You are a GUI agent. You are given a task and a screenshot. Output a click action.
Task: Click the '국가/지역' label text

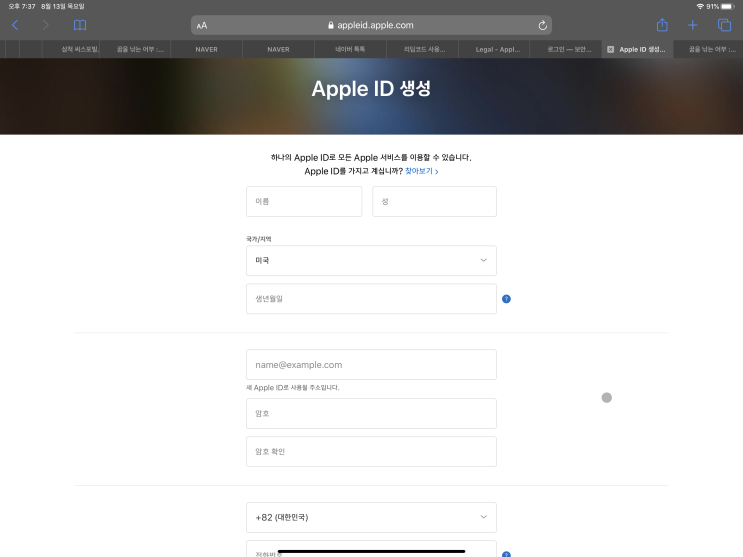tap(258, 239)
